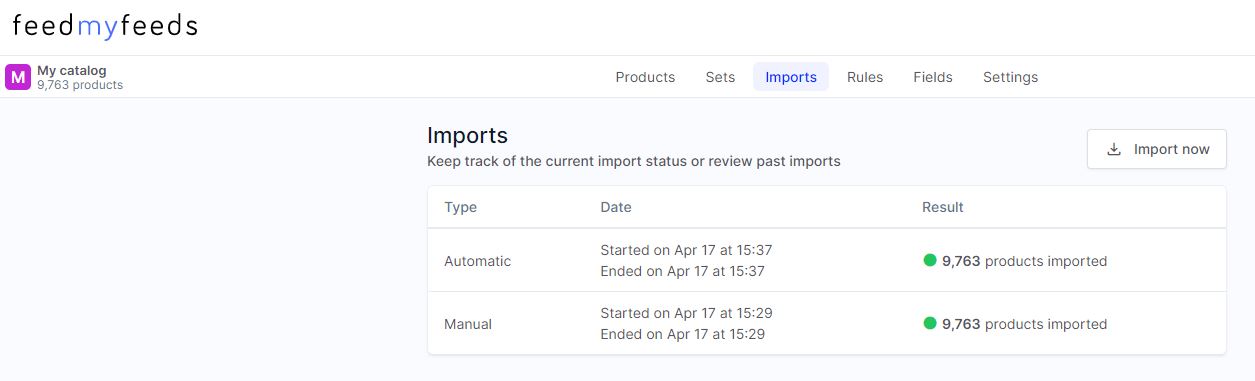
Task: Go to the Rules tab
Action: coord(865,77)
